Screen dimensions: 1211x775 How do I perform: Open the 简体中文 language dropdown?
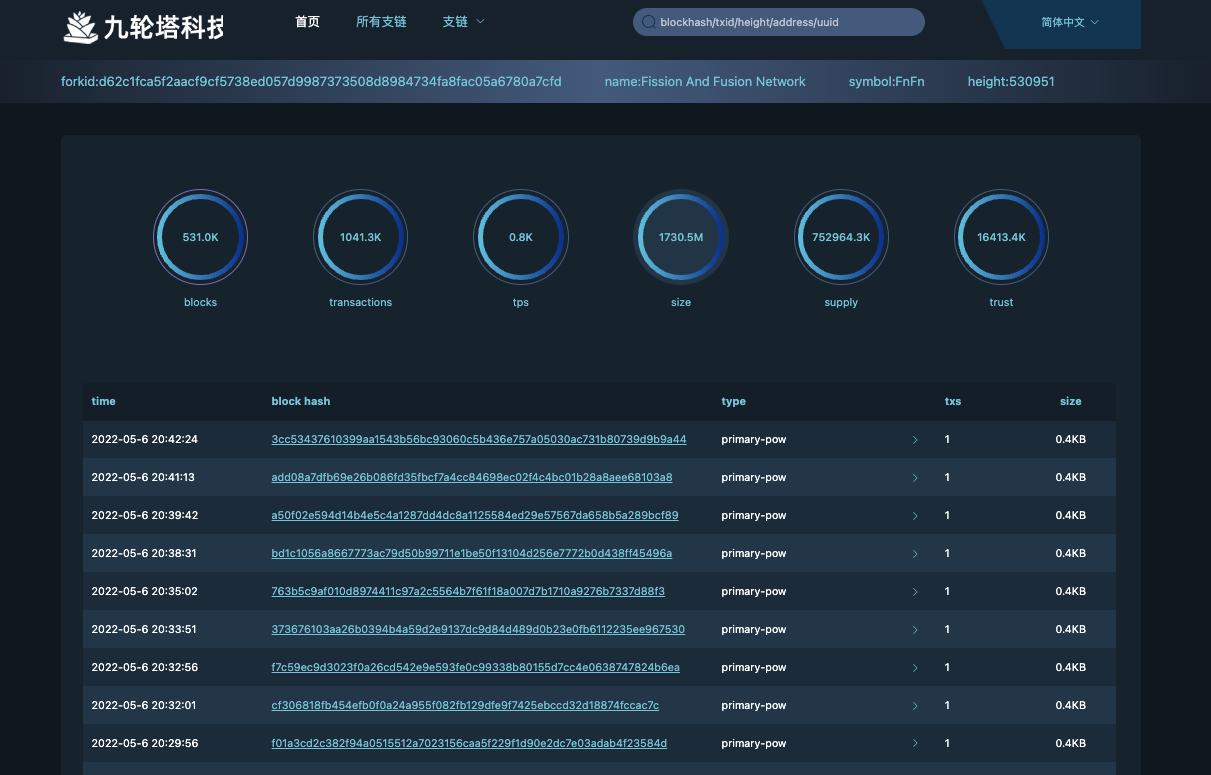click(1069, 22)
